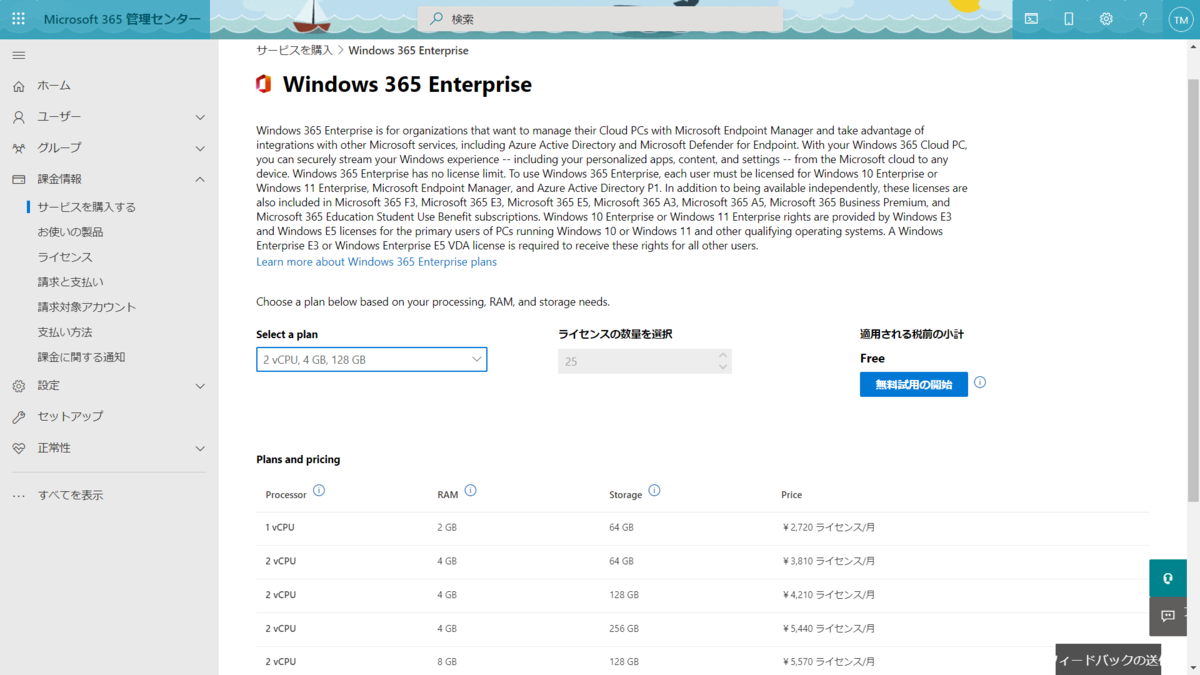Click the license quantity field showing 25
1200x675 pixels.
click(645, 361)
